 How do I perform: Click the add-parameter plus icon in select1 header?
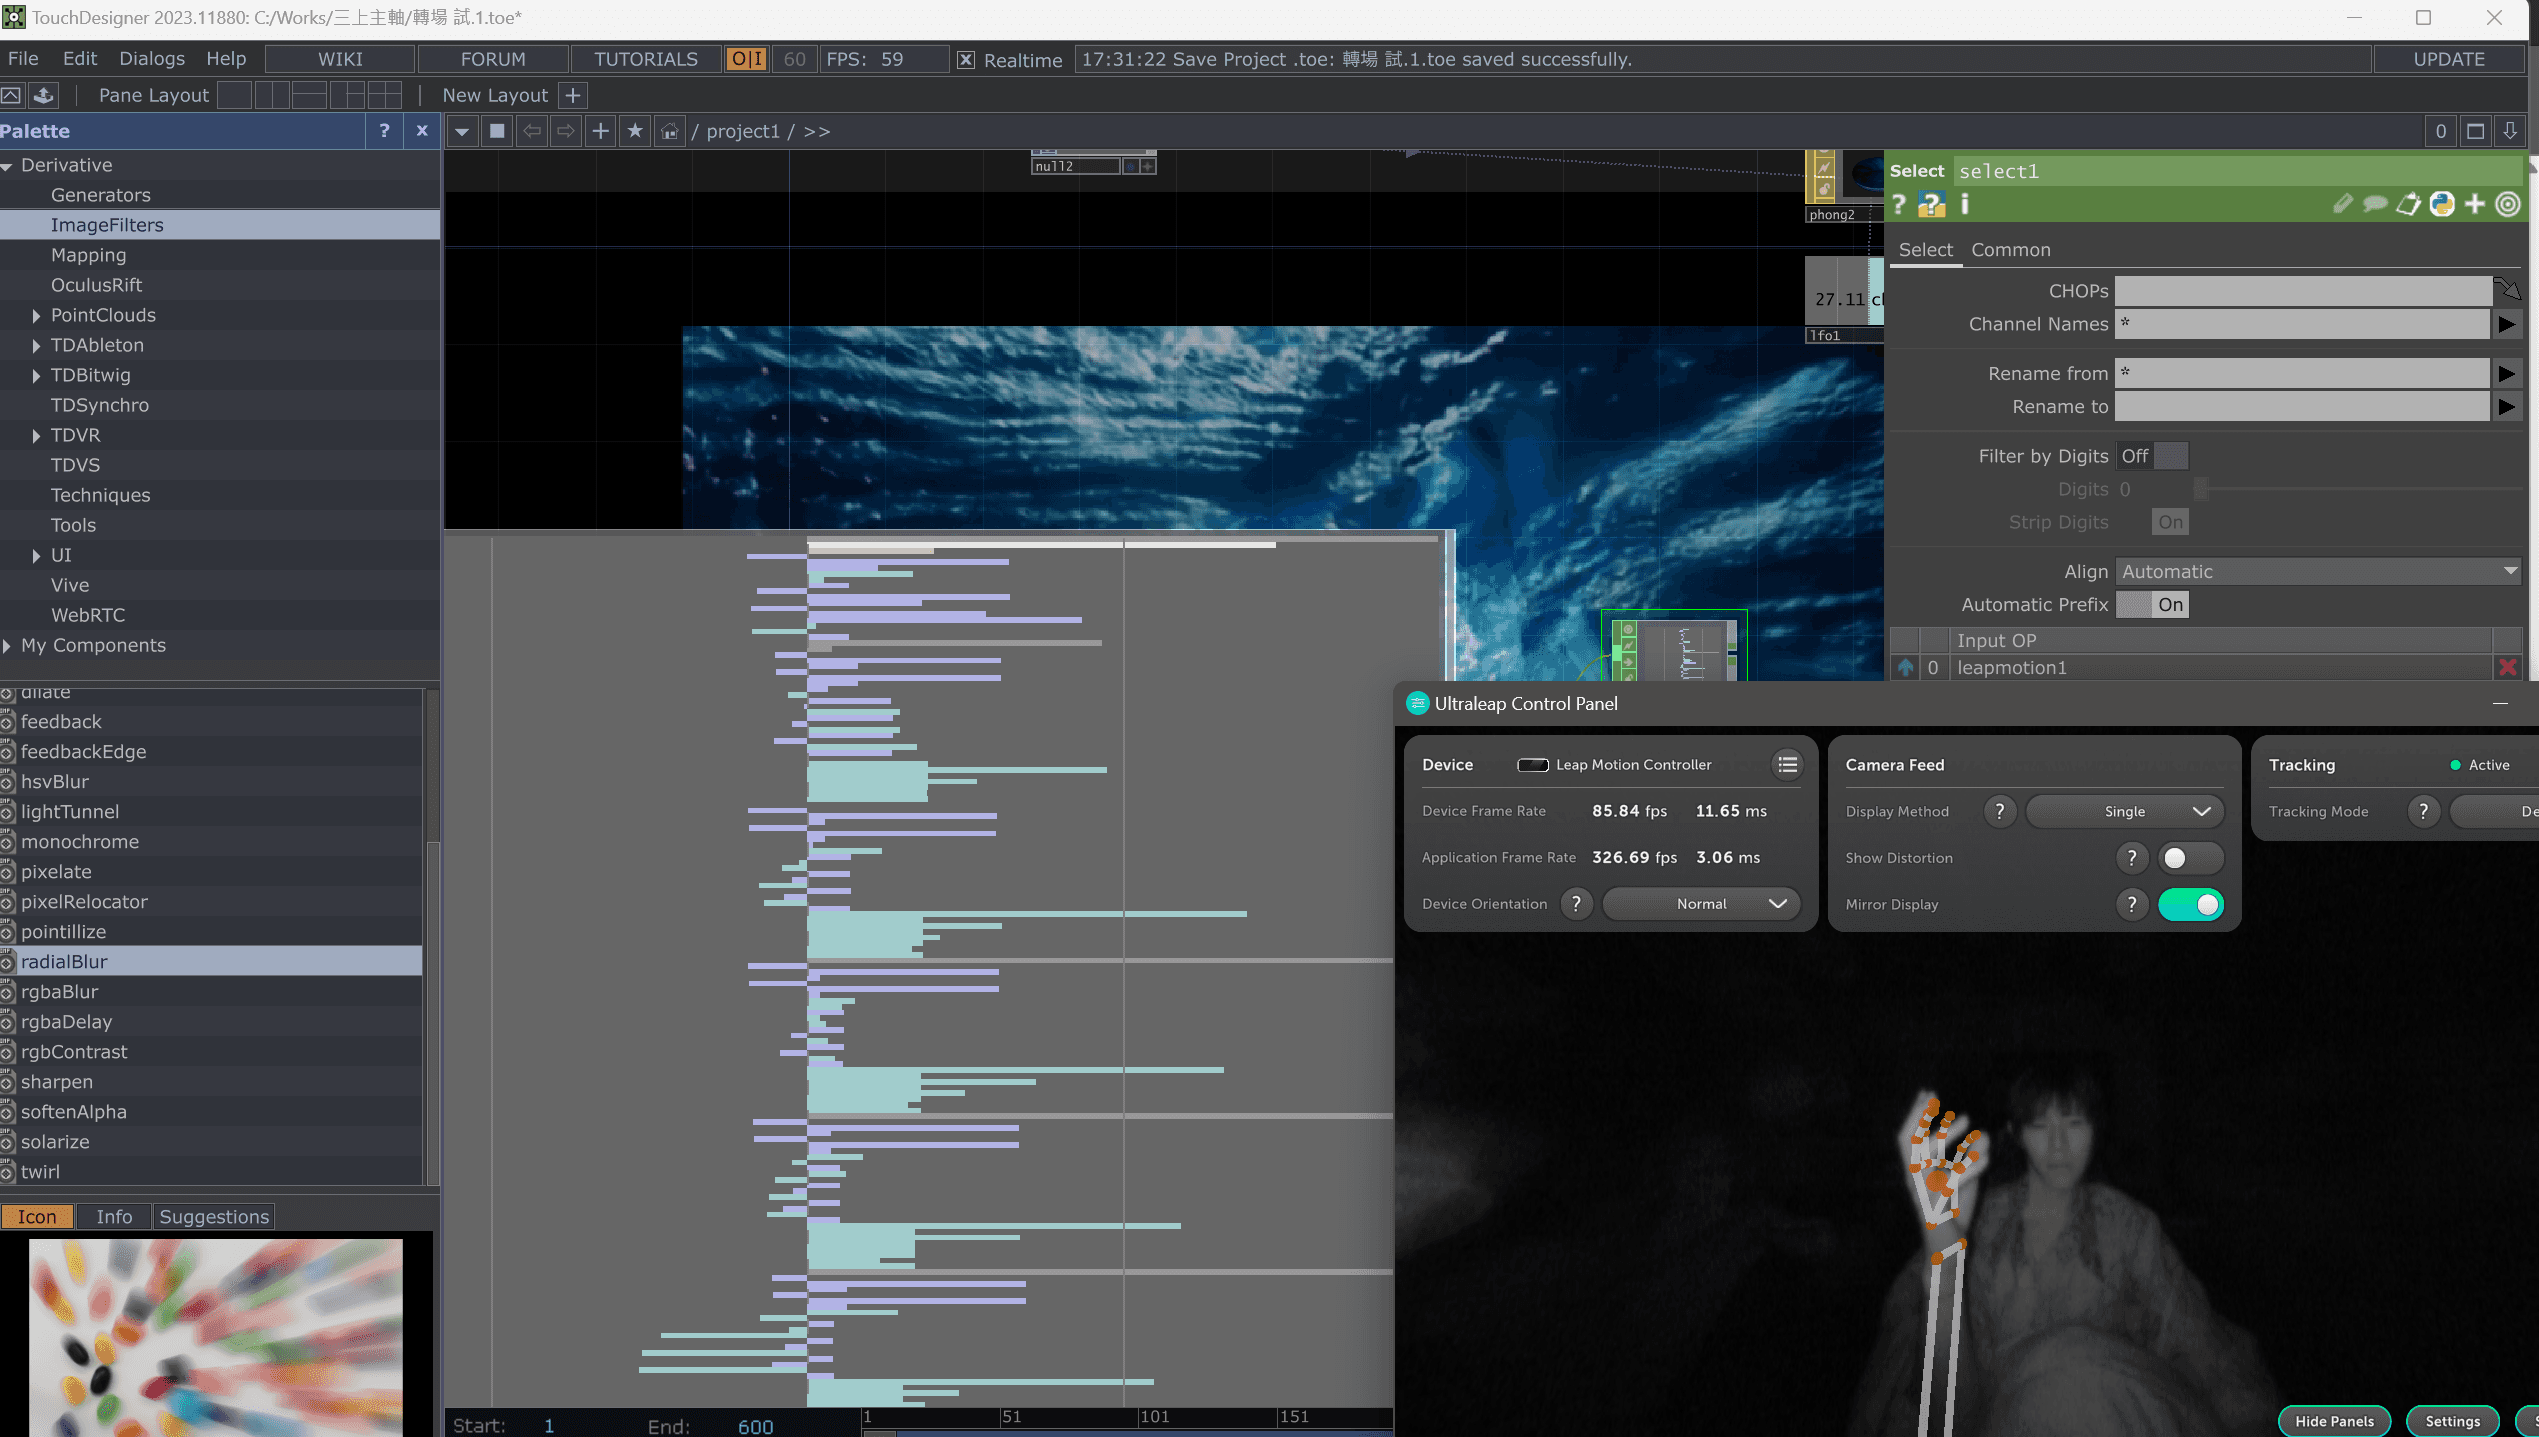2475,204
